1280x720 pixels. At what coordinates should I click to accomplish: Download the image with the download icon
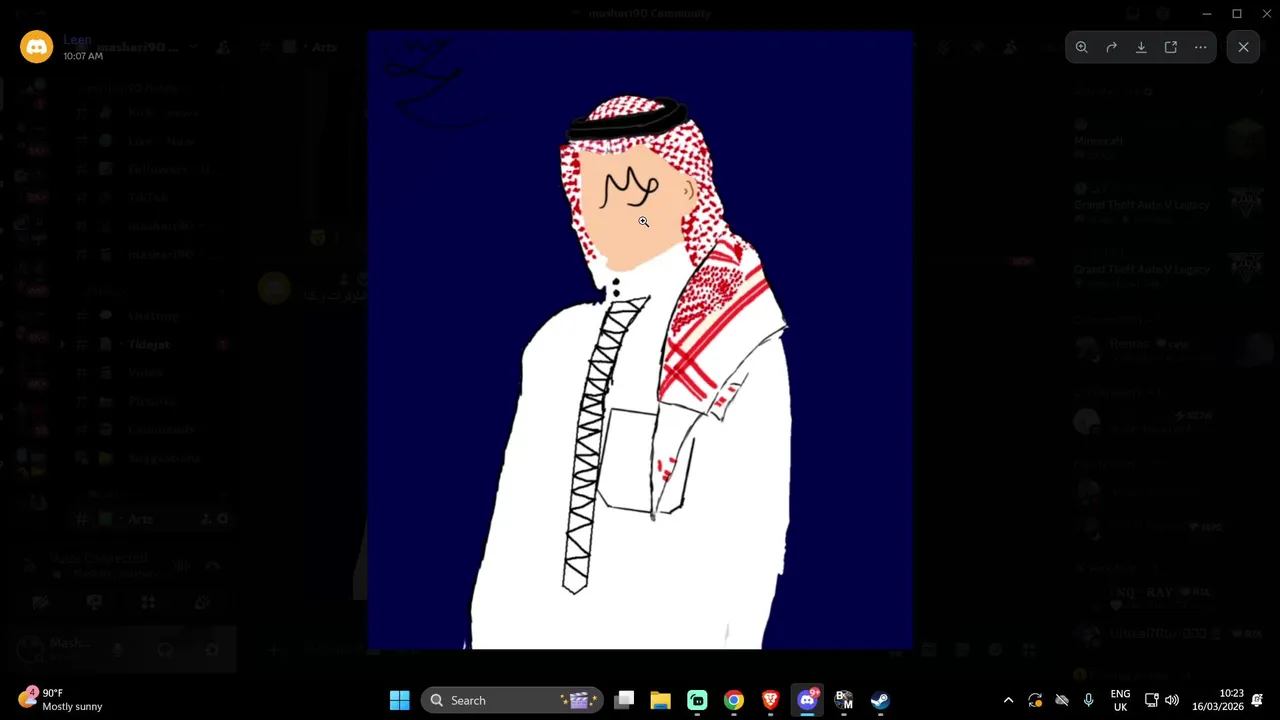click(1141, 47)
